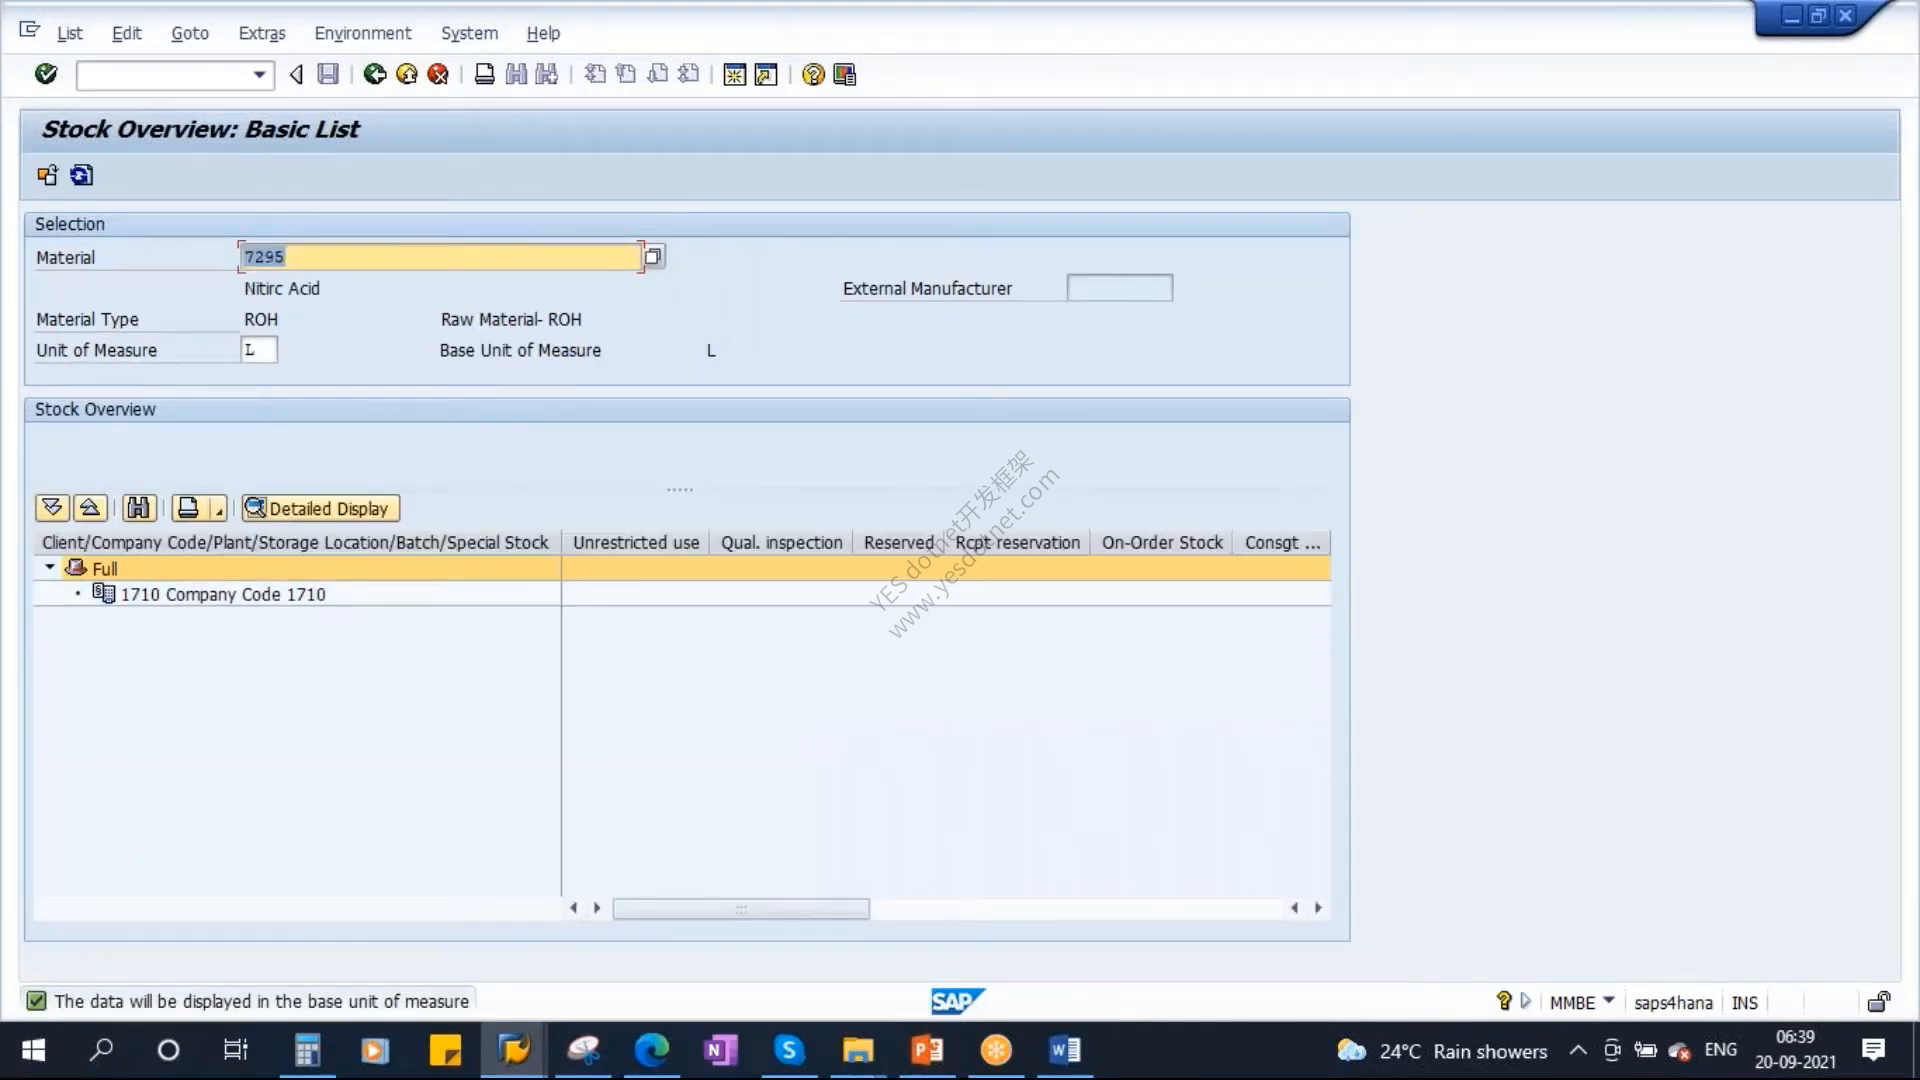This screenshot has width=1920, height=1080.
Task: Open the command field dropdown arrow
Action: [259, 75]
